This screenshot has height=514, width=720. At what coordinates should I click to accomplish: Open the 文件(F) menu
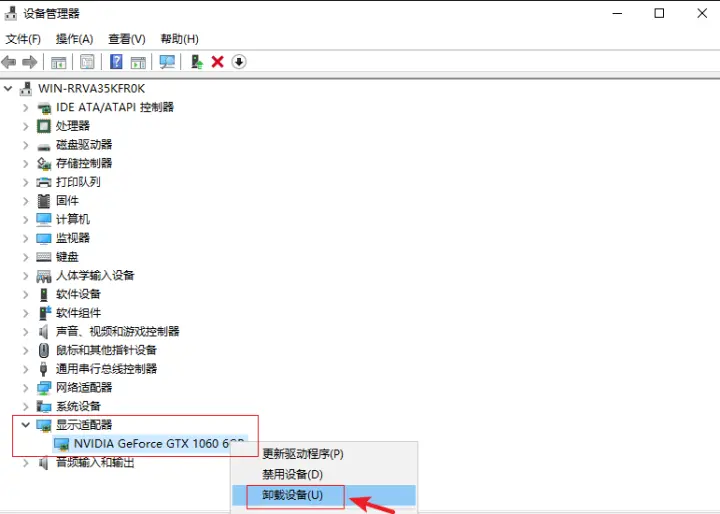pos(23,39)
